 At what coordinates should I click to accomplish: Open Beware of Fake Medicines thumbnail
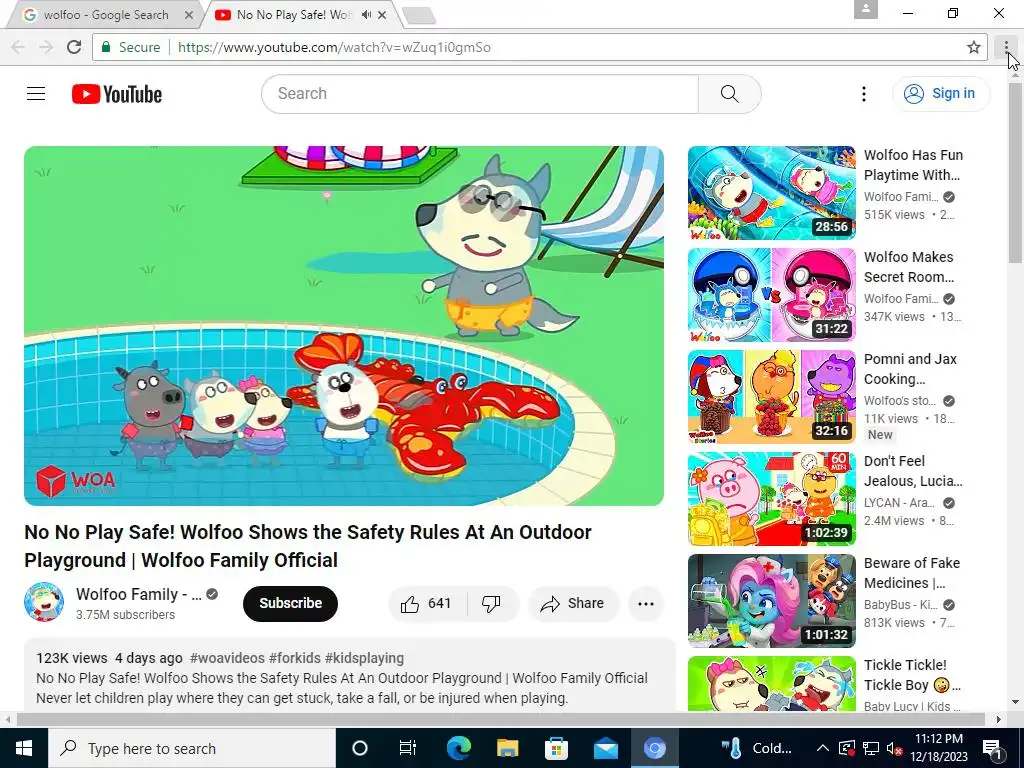771,600
